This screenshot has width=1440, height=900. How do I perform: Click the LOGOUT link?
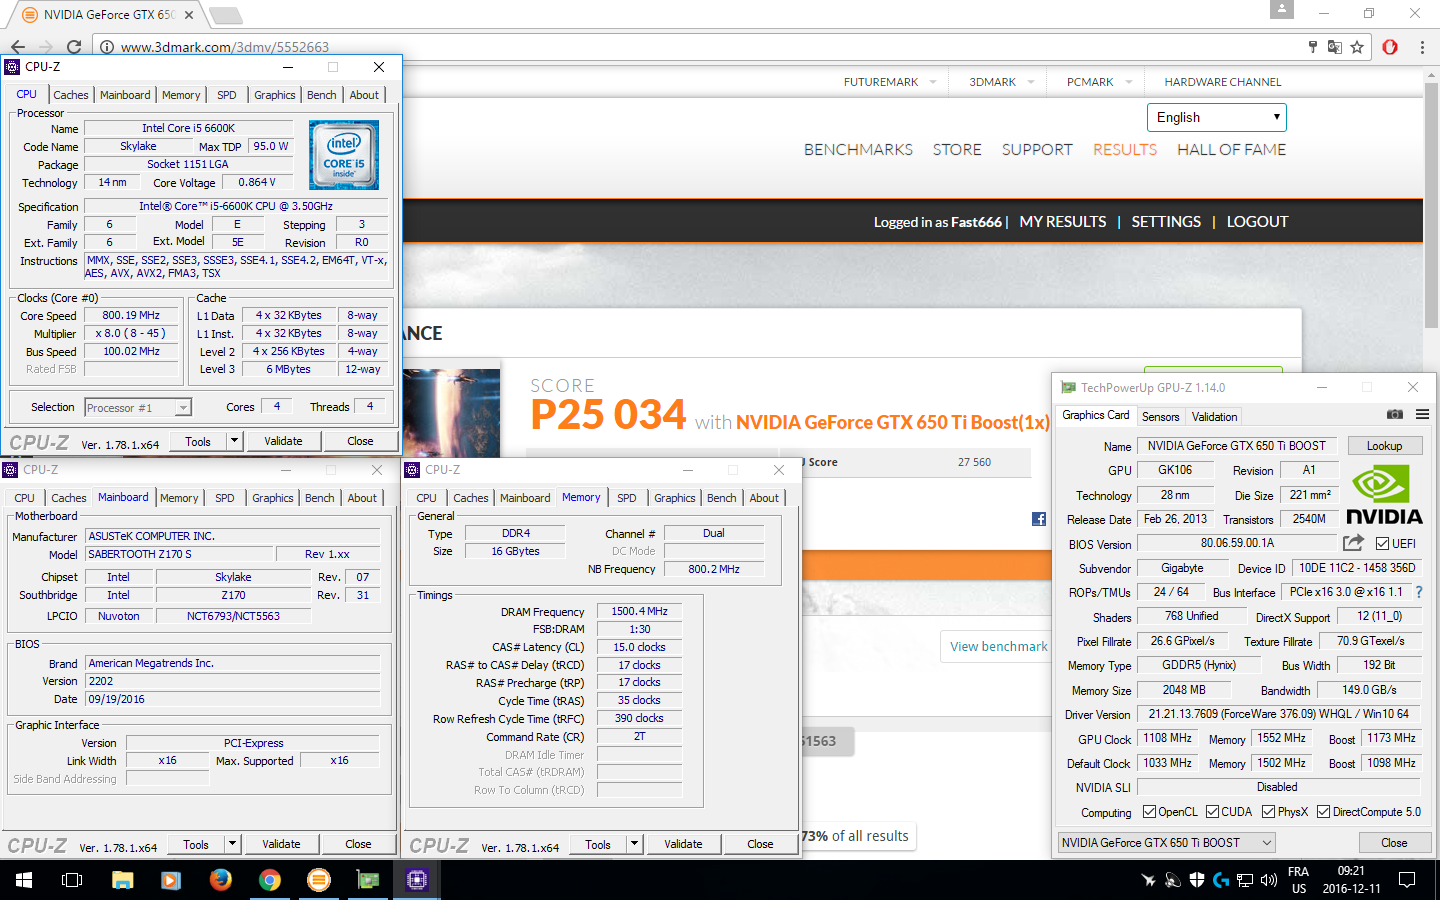tap(1257, 222)
